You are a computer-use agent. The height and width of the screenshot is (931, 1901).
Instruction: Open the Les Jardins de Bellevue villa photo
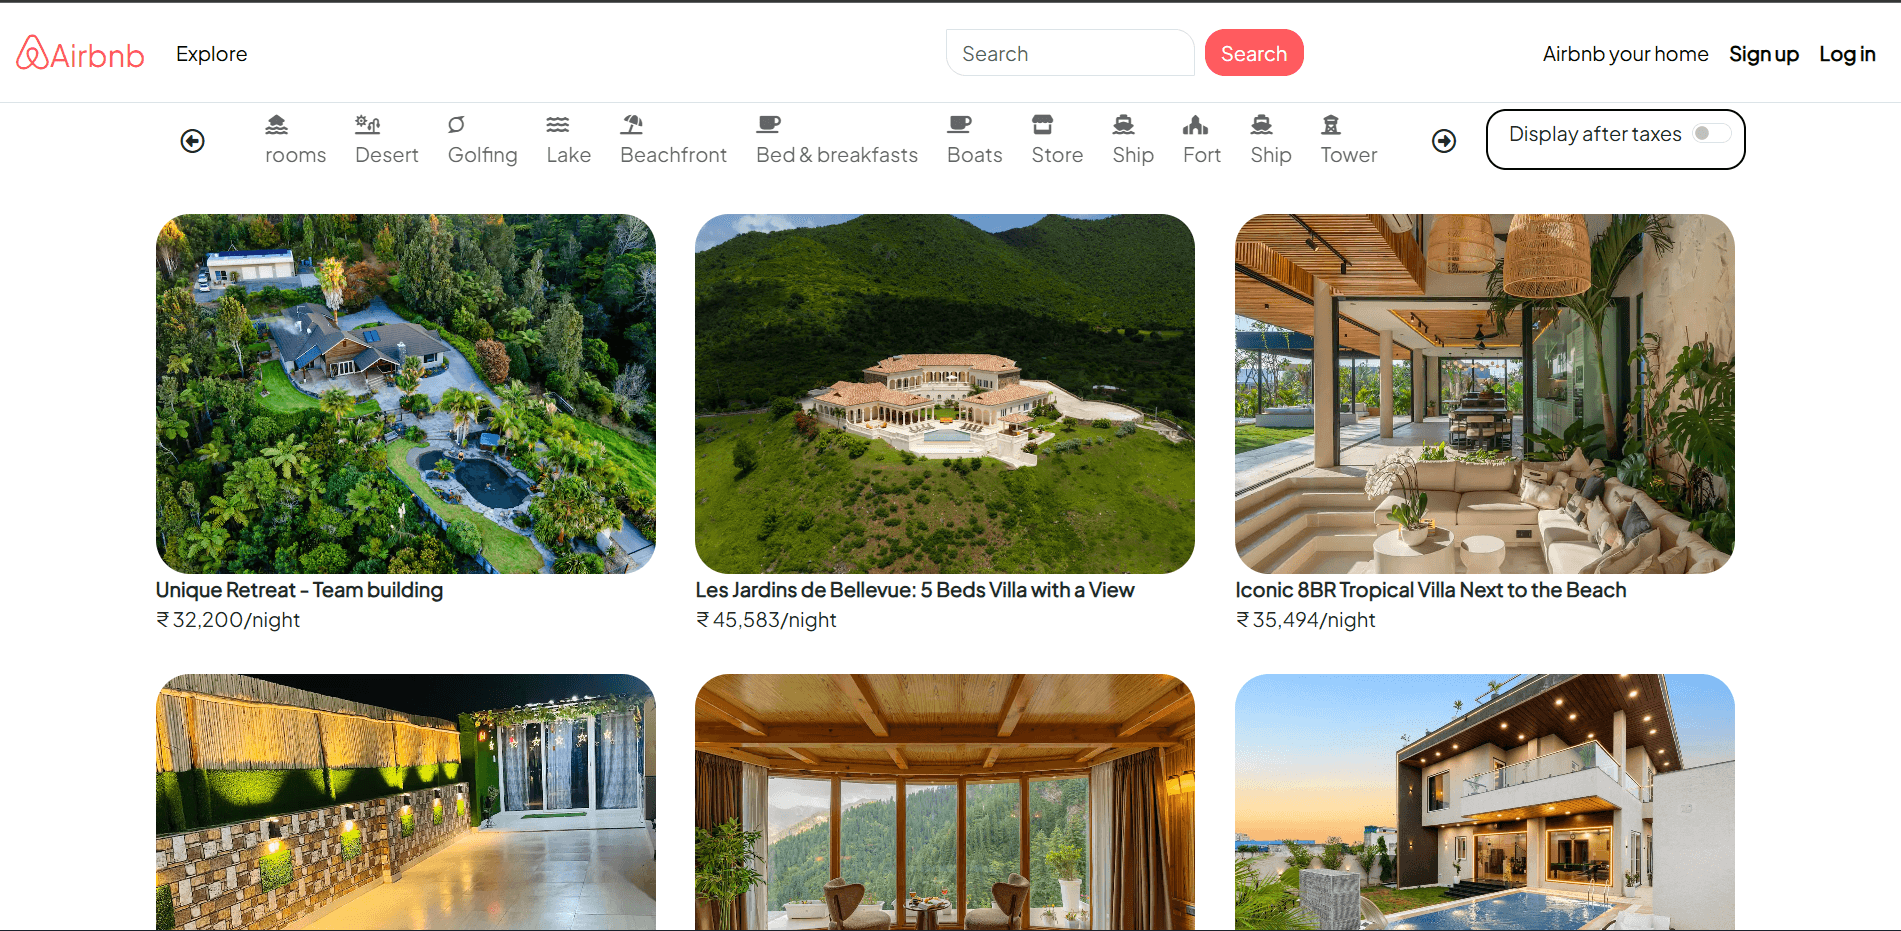click(945, 394)
